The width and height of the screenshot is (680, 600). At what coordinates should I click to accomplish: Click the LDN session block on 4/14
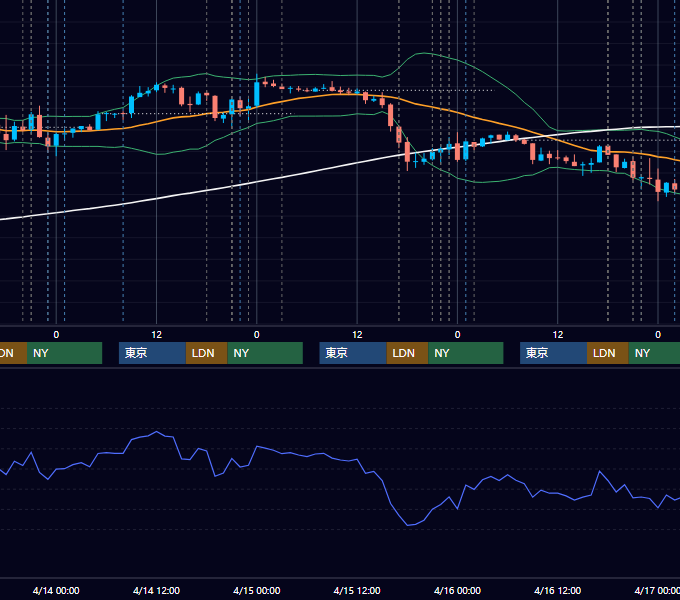206,353
